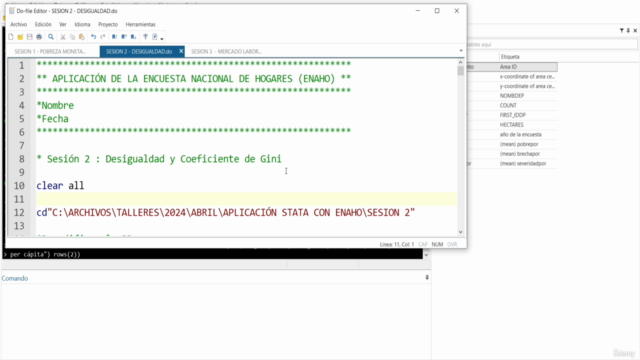This screenshot has height=360, width=640.
Task: Select the NOMBDEP variable row
Action: (512, 96)
